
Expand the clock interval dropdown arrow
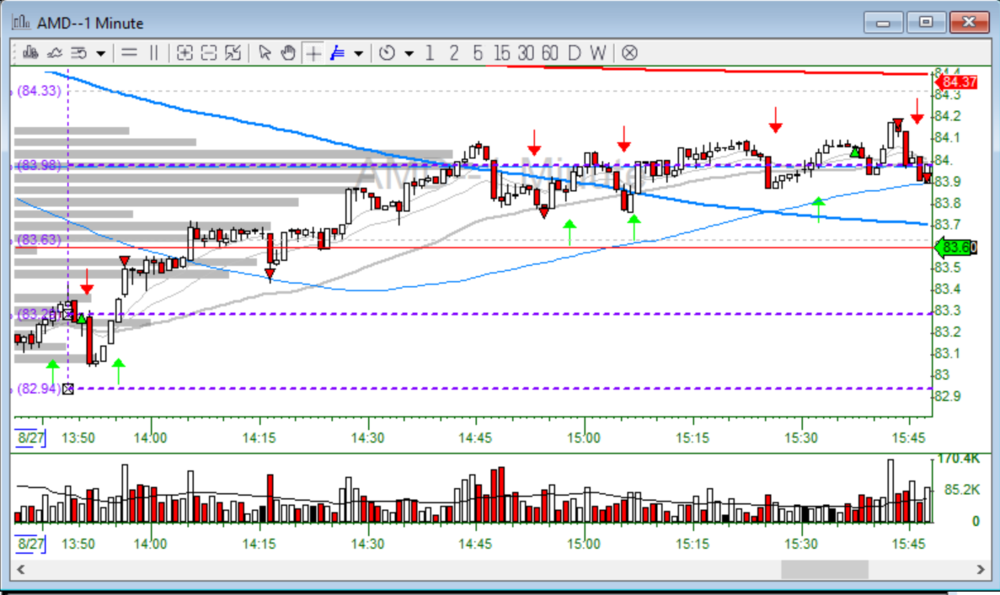click(x=408, y=54)
